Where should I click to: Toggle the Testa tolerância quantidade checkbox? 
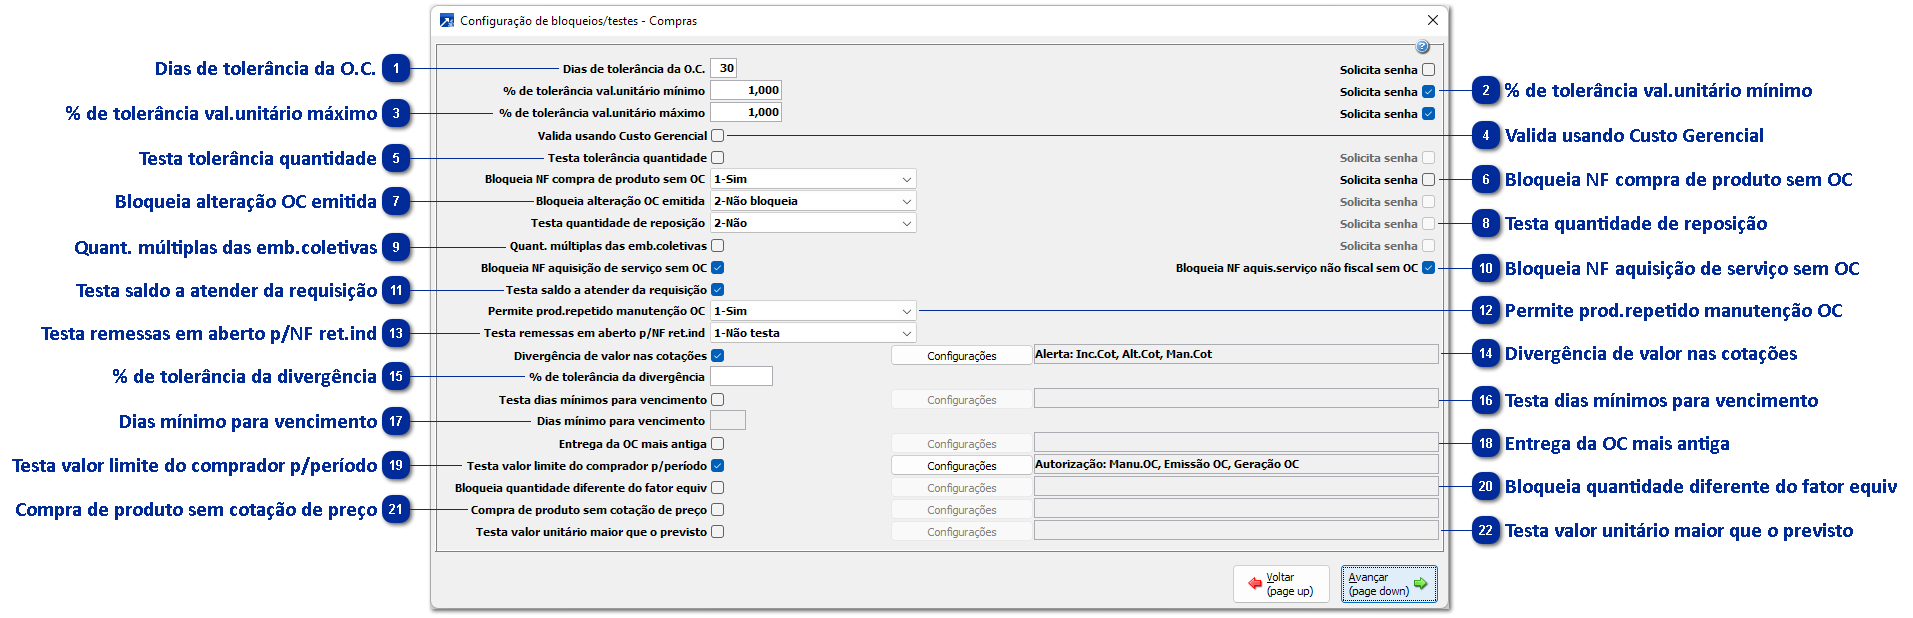coord(718,158)
